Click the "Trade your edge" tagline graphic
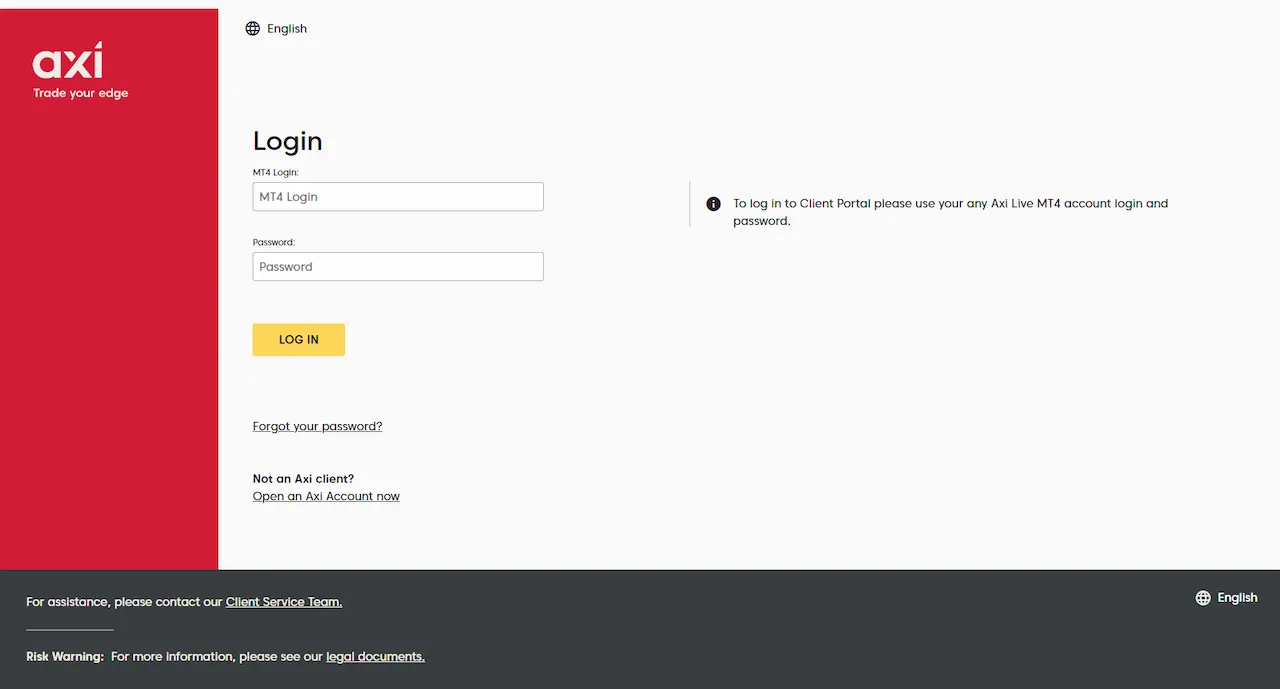The width and height of the screenshot is (1280, 689). [x=80, y=92]
